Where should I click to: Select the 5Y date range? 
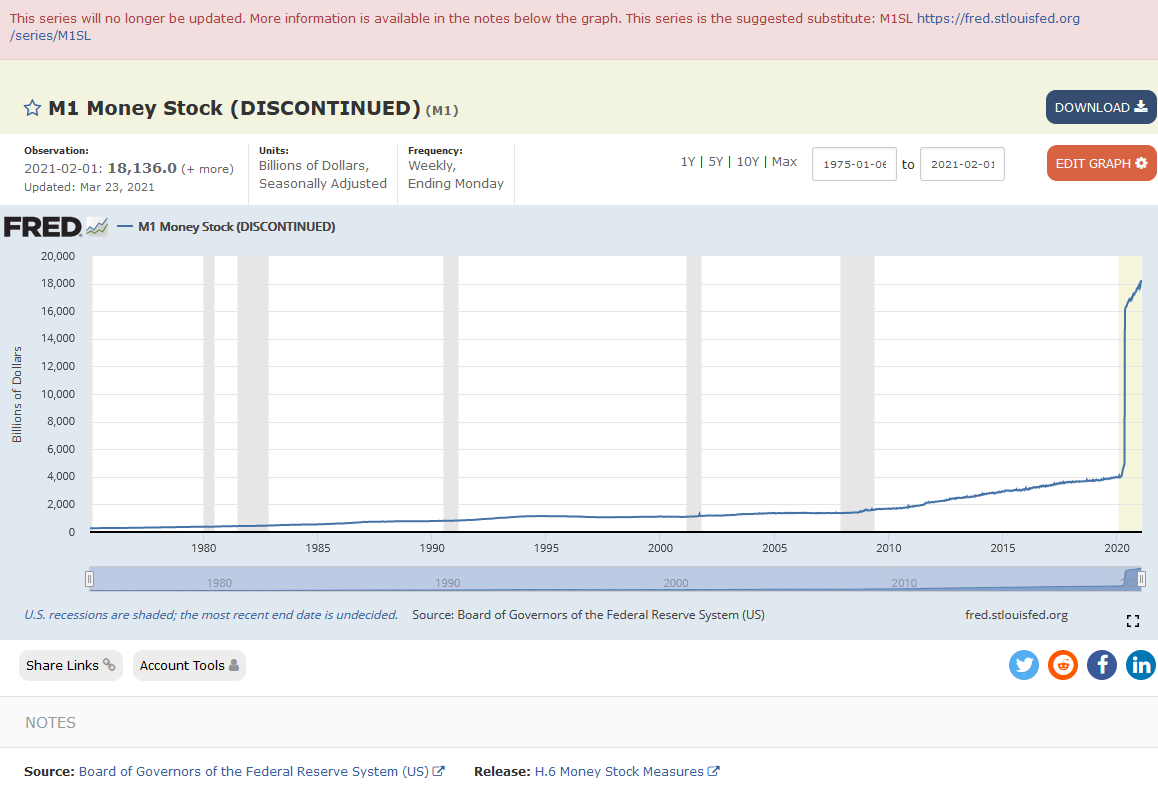click(x=716, y=162)
